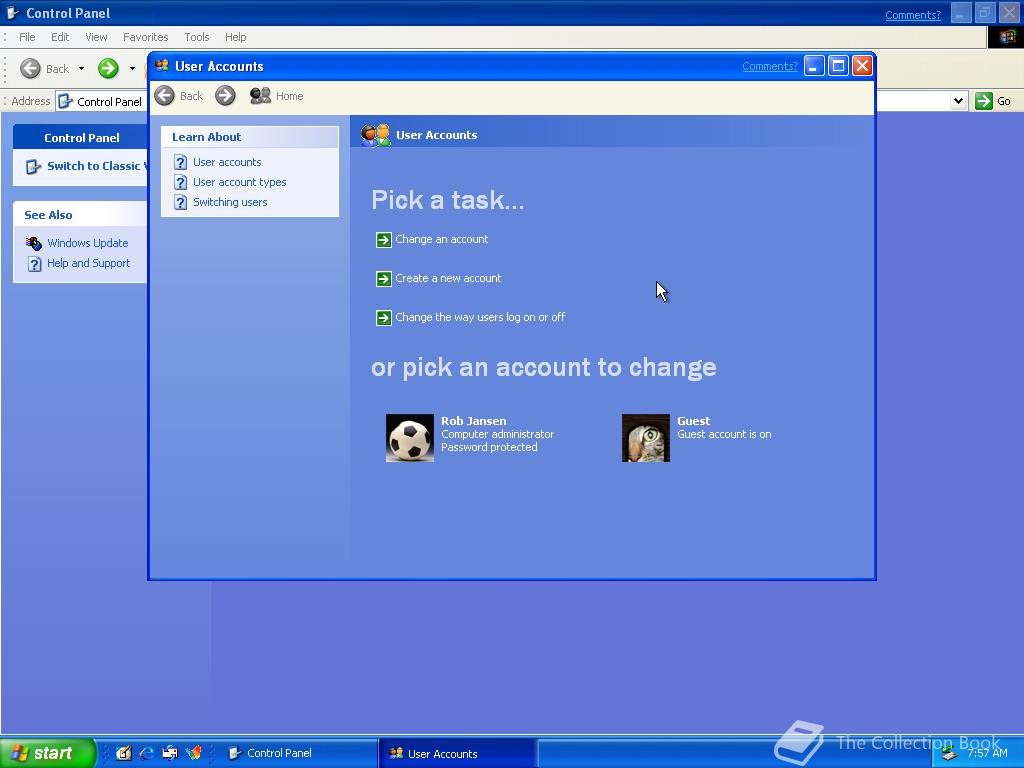The image size is (1024, 768).
Task: Click system tray icon beside the clock
Action: click(949, 754)
